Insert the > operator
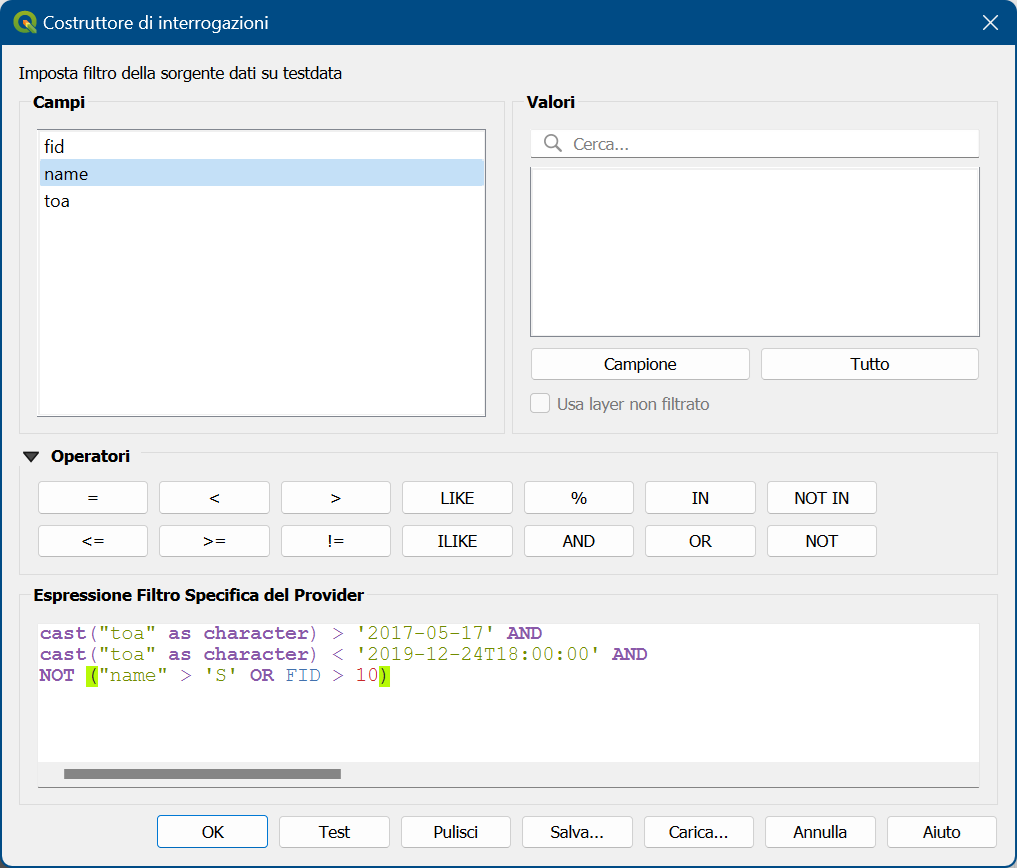 (x=335, y=498)
